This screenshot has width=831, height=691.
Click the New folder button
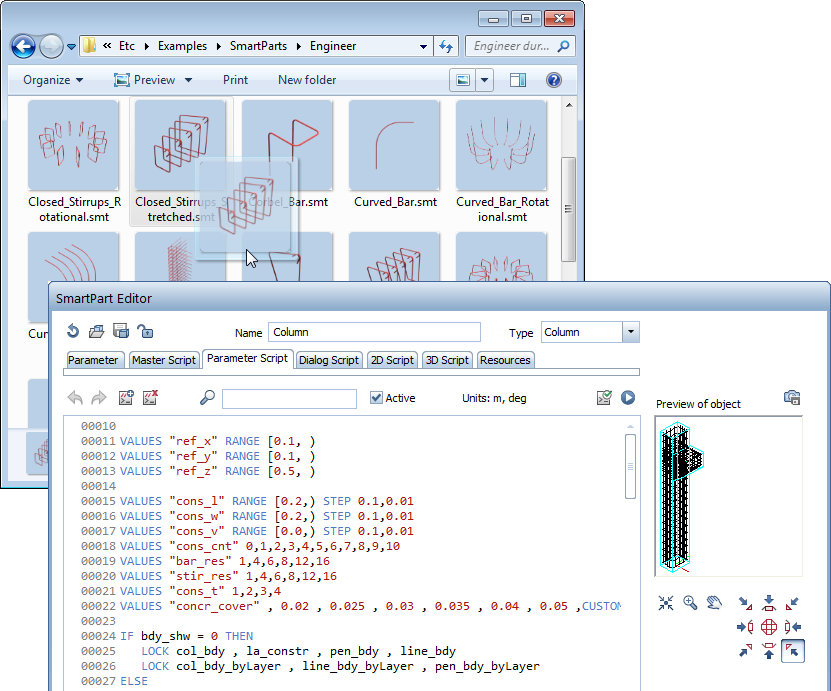pyautogui.click(x=307, y=80)
